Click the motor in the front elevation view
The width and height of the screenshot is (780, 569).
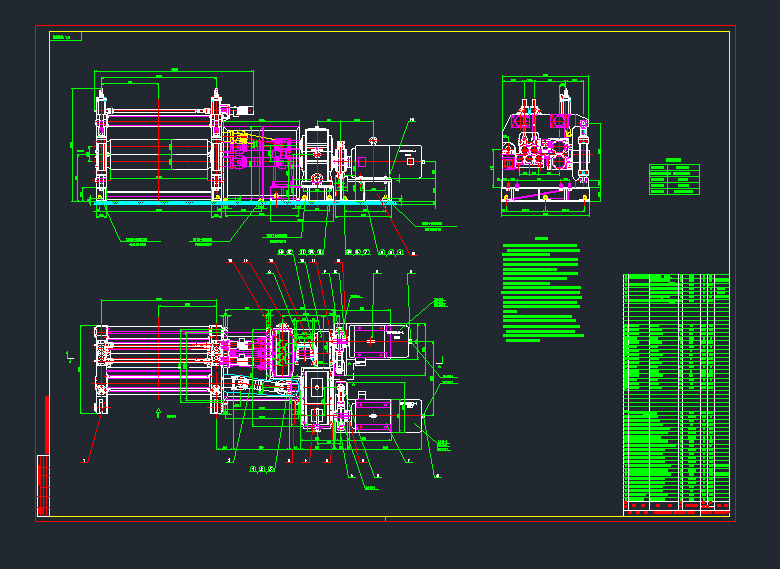pos(387,160)
